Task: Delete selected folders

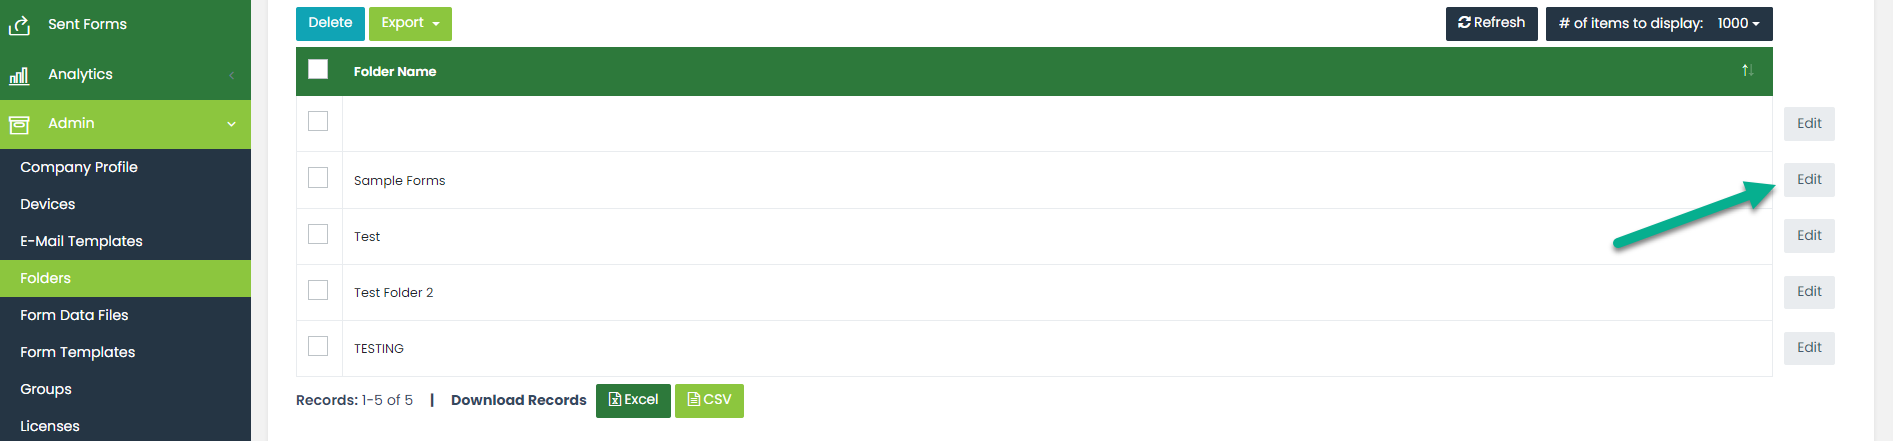Action: (330, 23)
